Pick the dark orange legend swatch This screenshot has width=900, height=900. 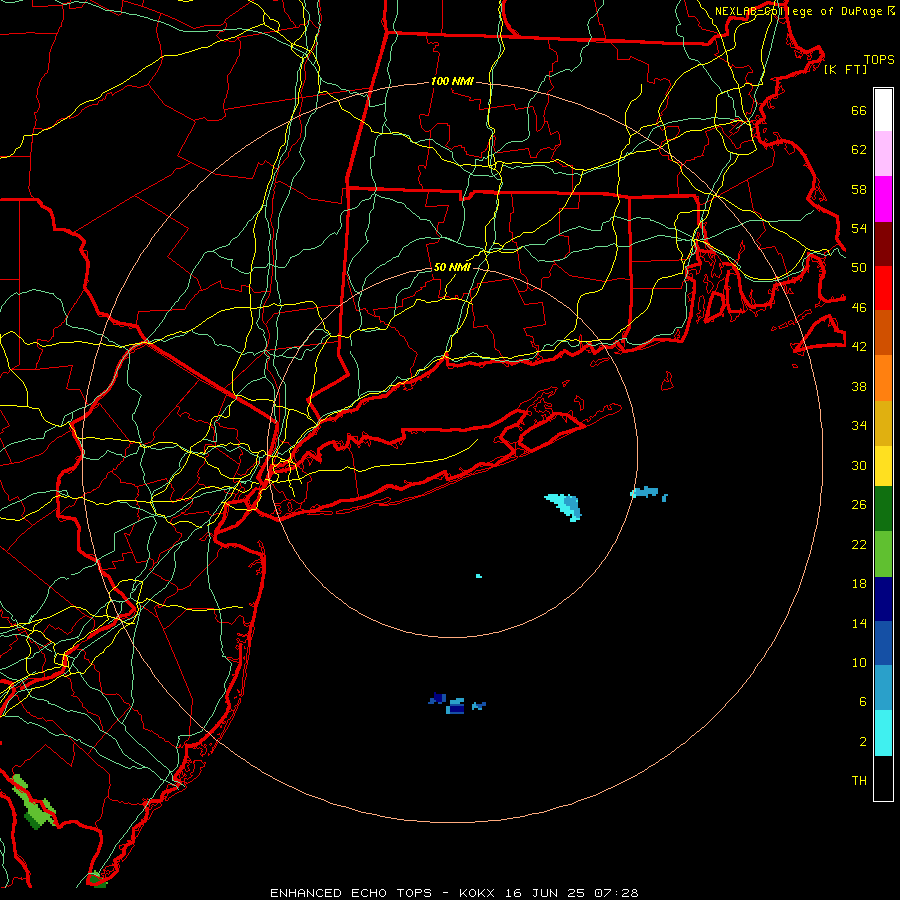(883, 332)
